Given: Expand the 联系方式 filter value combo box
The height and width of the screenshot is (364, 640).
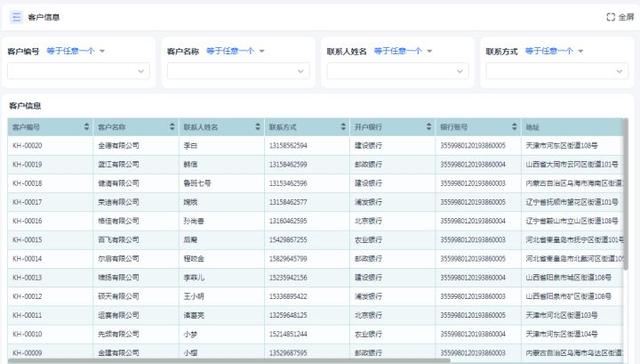Looking at the screenshot, I should tap(557, 71).
